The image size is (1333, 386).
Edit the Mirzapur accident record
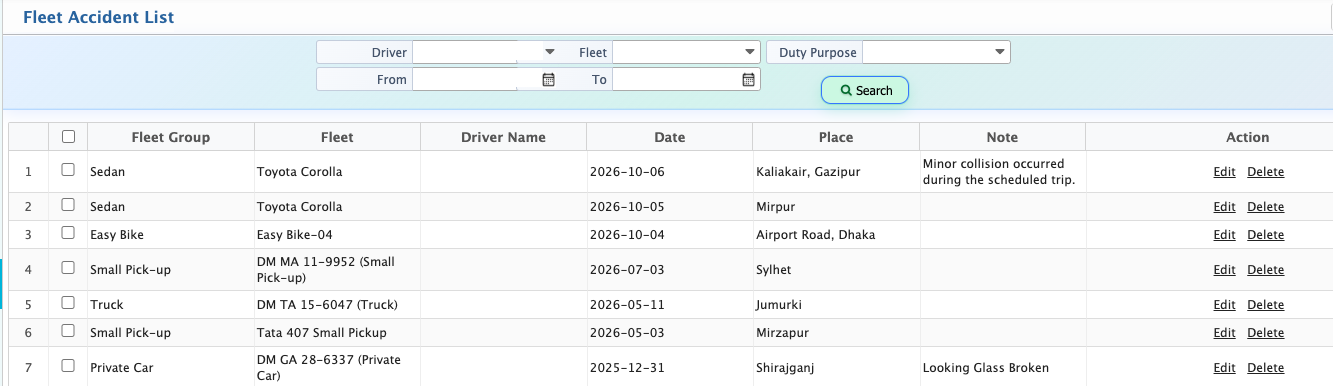(1224, 333)
